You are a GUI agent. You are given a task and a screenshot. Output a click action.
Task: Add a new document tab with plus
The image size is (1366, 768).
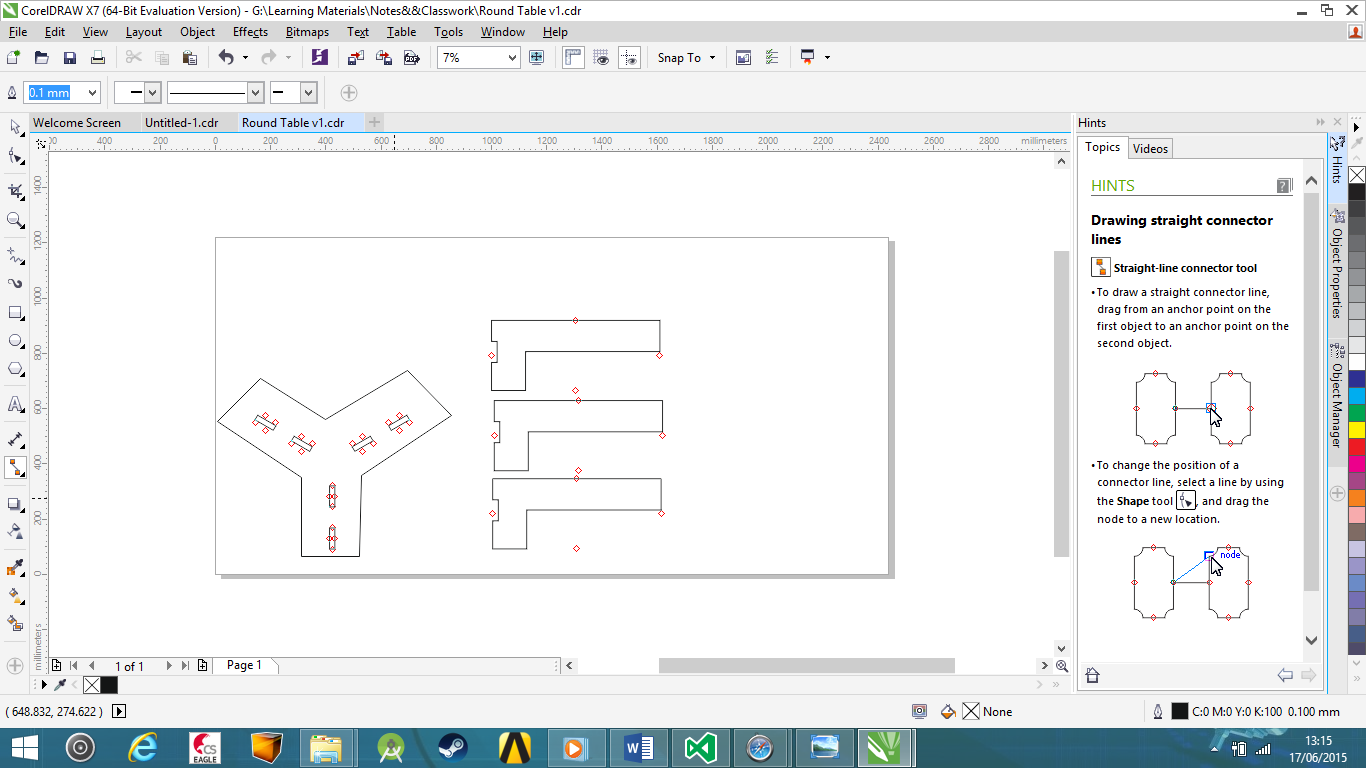(374, 122)
